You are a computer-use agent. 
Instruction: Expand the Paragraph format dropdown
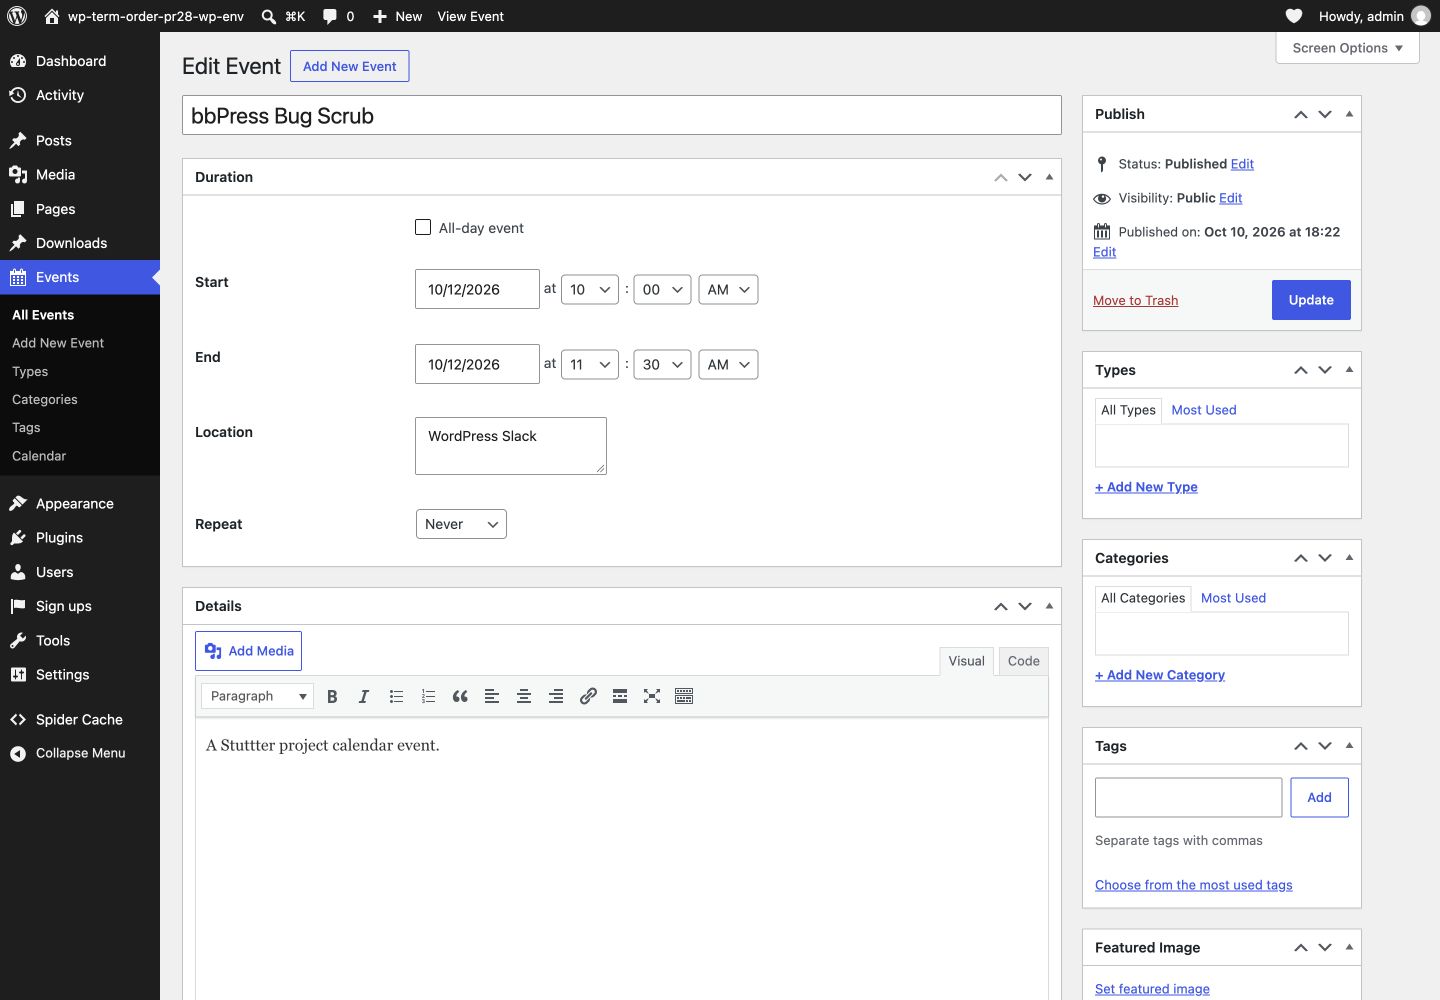tap(257, 696)
